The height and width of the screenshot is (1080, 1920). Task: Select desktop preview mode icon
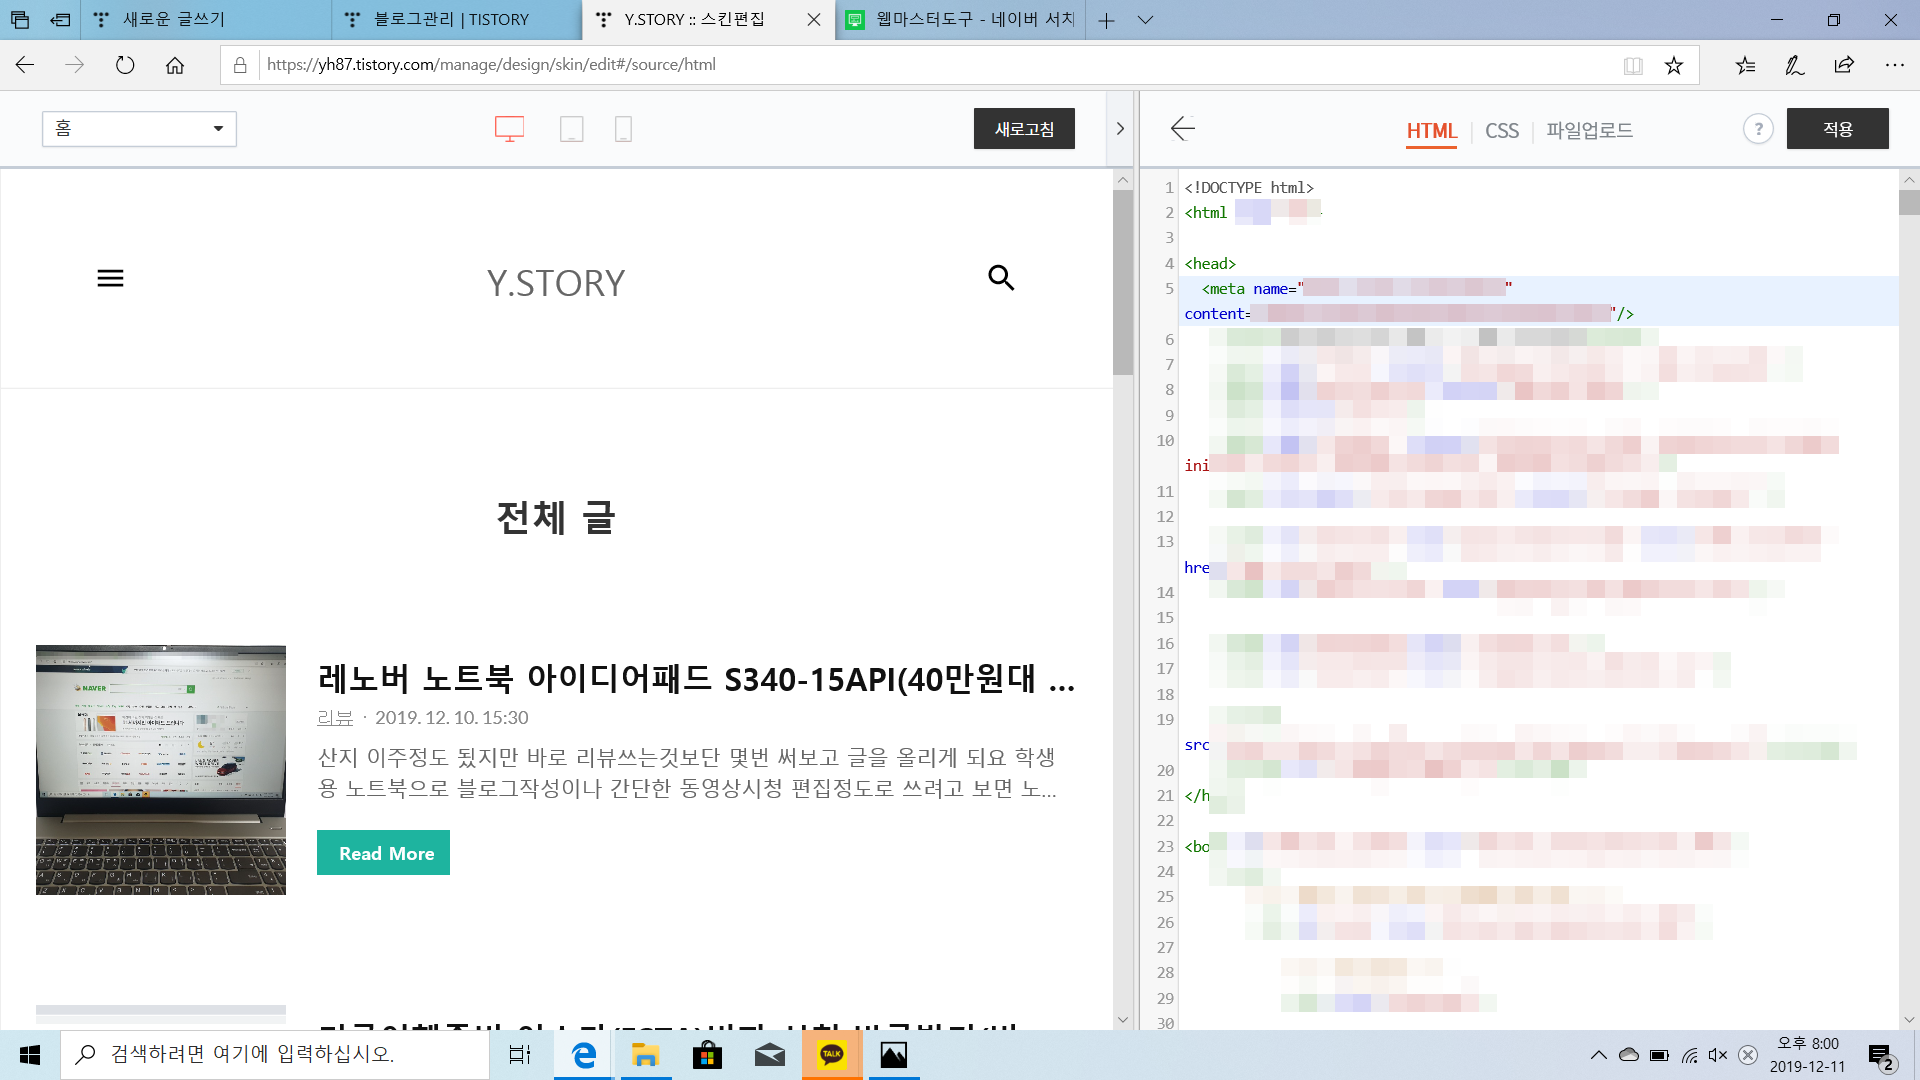pos(509,129)
